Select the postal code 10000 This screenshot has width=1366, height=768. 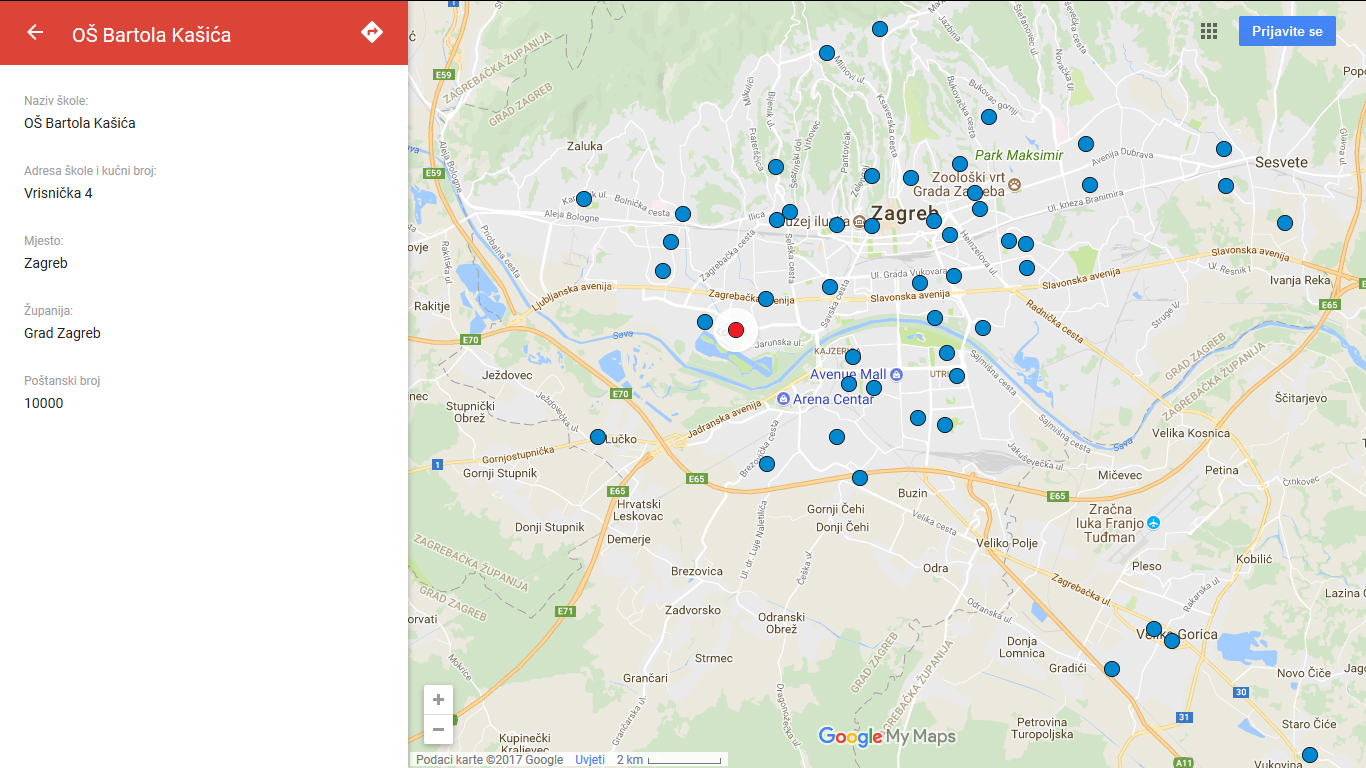coord(44,403)
